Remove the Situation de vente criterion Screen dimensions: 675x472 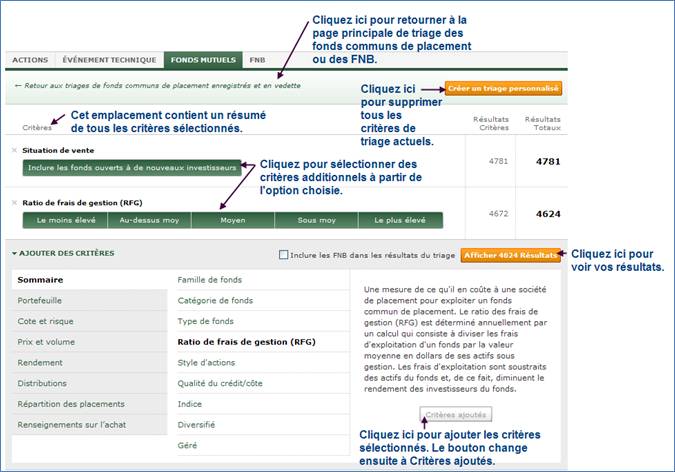pos(14,150)
